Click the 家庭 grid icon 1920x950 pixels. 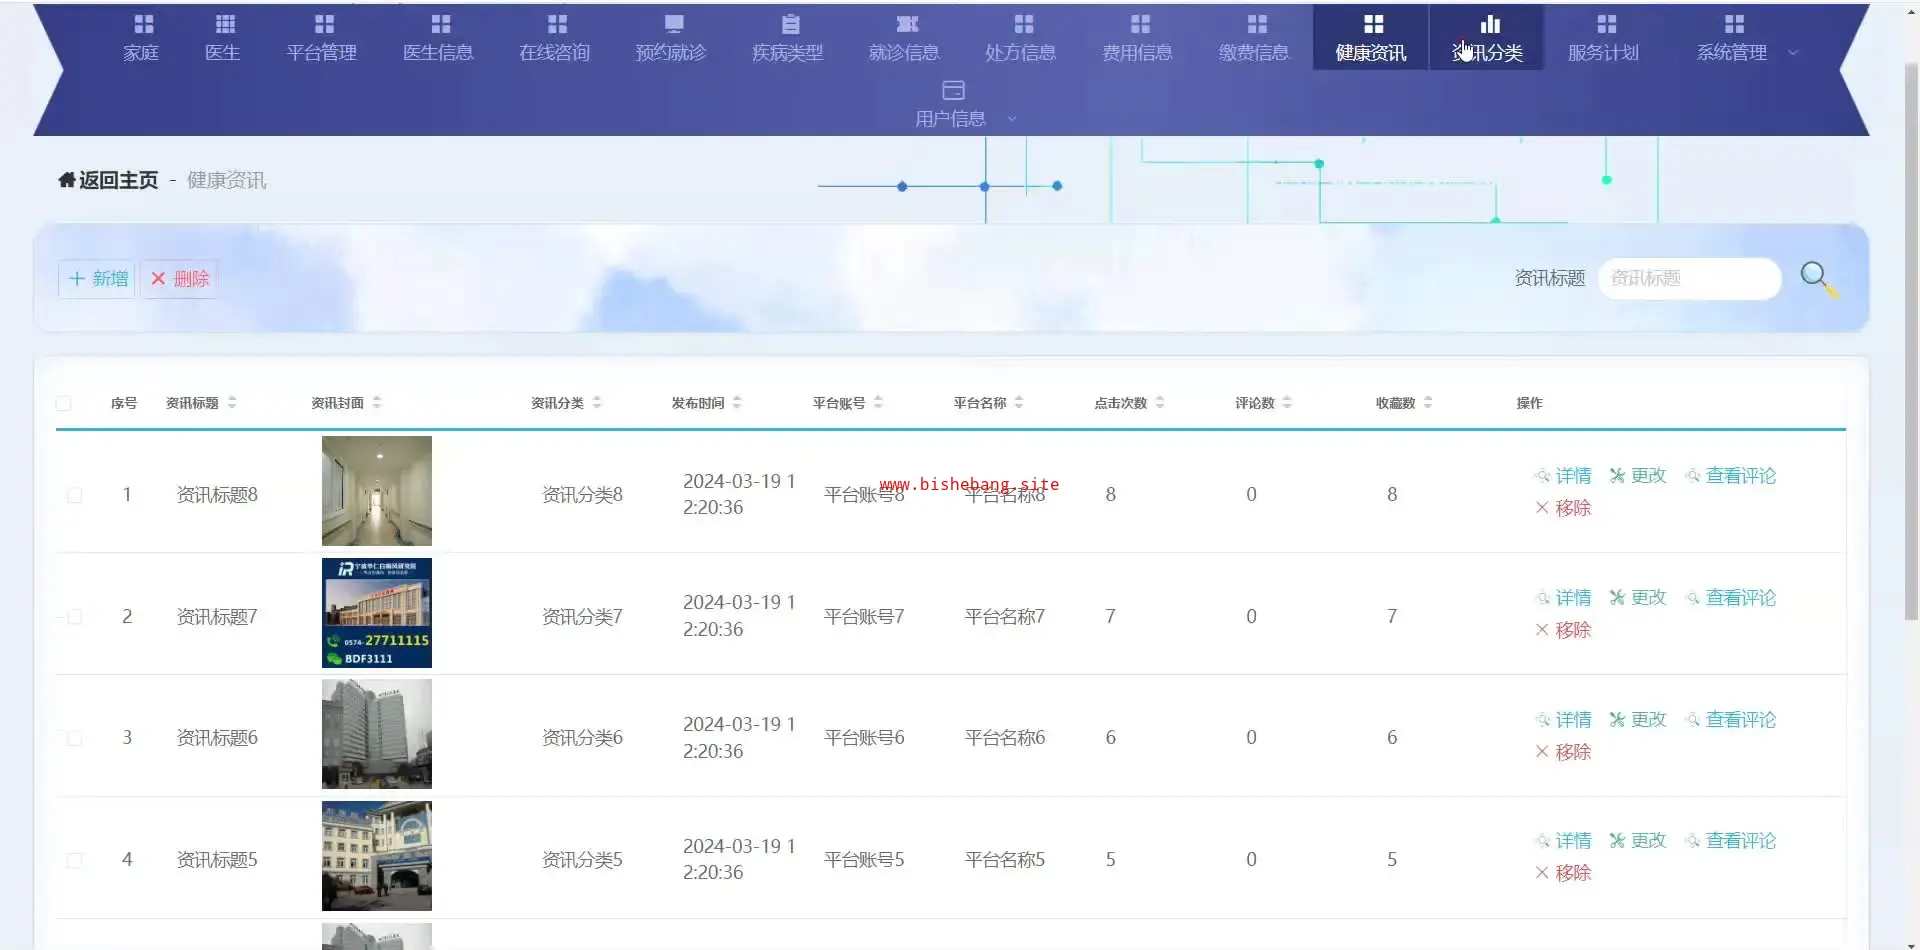[143, 24]
